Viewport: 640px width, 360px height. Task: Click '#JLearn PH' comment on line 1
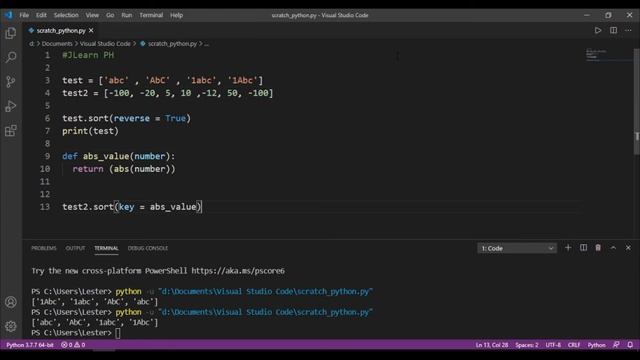(88, 55)
